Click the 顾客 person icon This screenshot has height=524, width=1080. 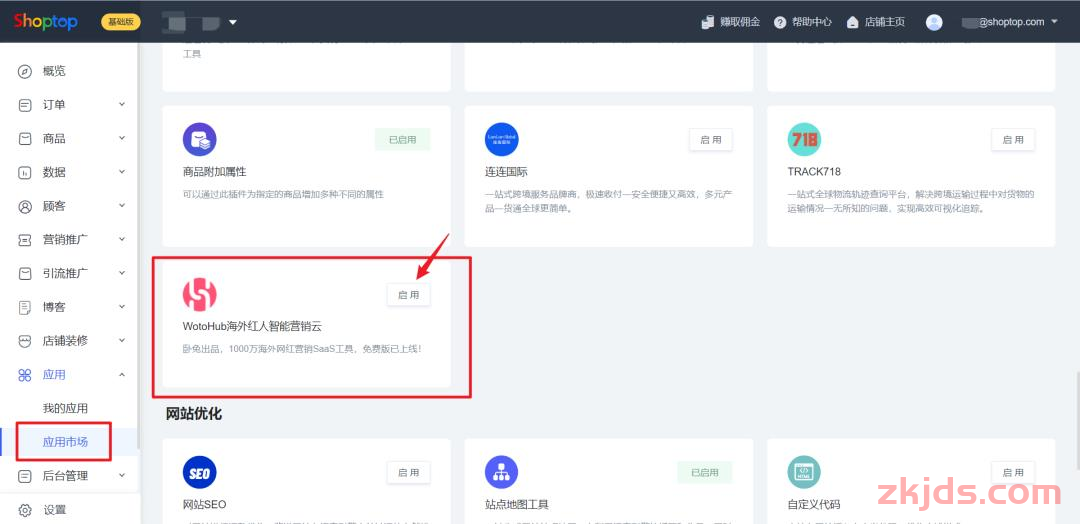point(25,207)
